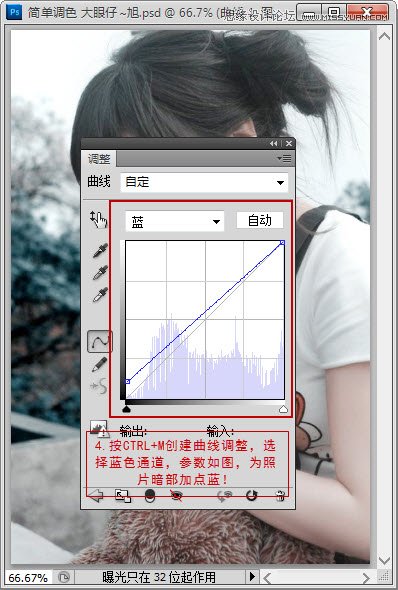Click the 自动 auto button
Image resolution: width=398 pixels, height=590 pixels.
click(260, 220)
